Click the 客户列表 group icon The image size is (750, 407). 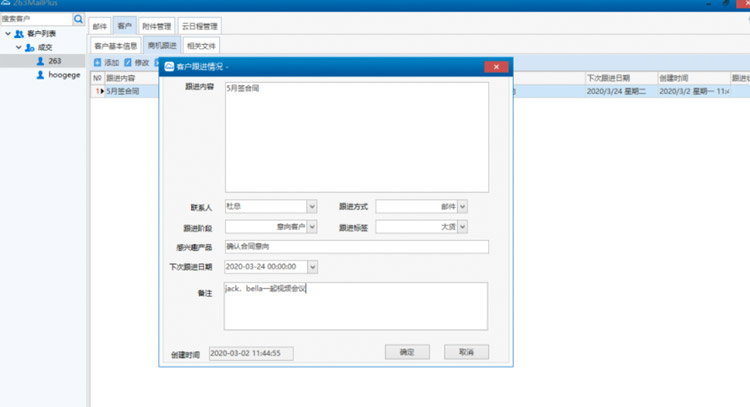pyautogui.click(x=19, y=34)
